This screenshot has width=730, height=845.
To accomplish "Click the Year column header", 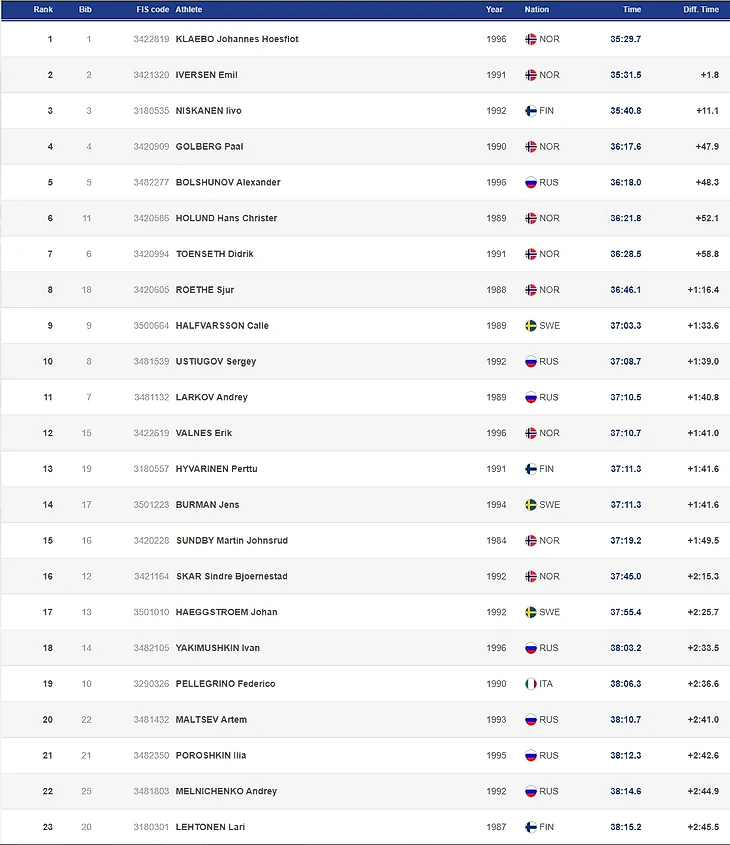I will (x=494, y=9).
